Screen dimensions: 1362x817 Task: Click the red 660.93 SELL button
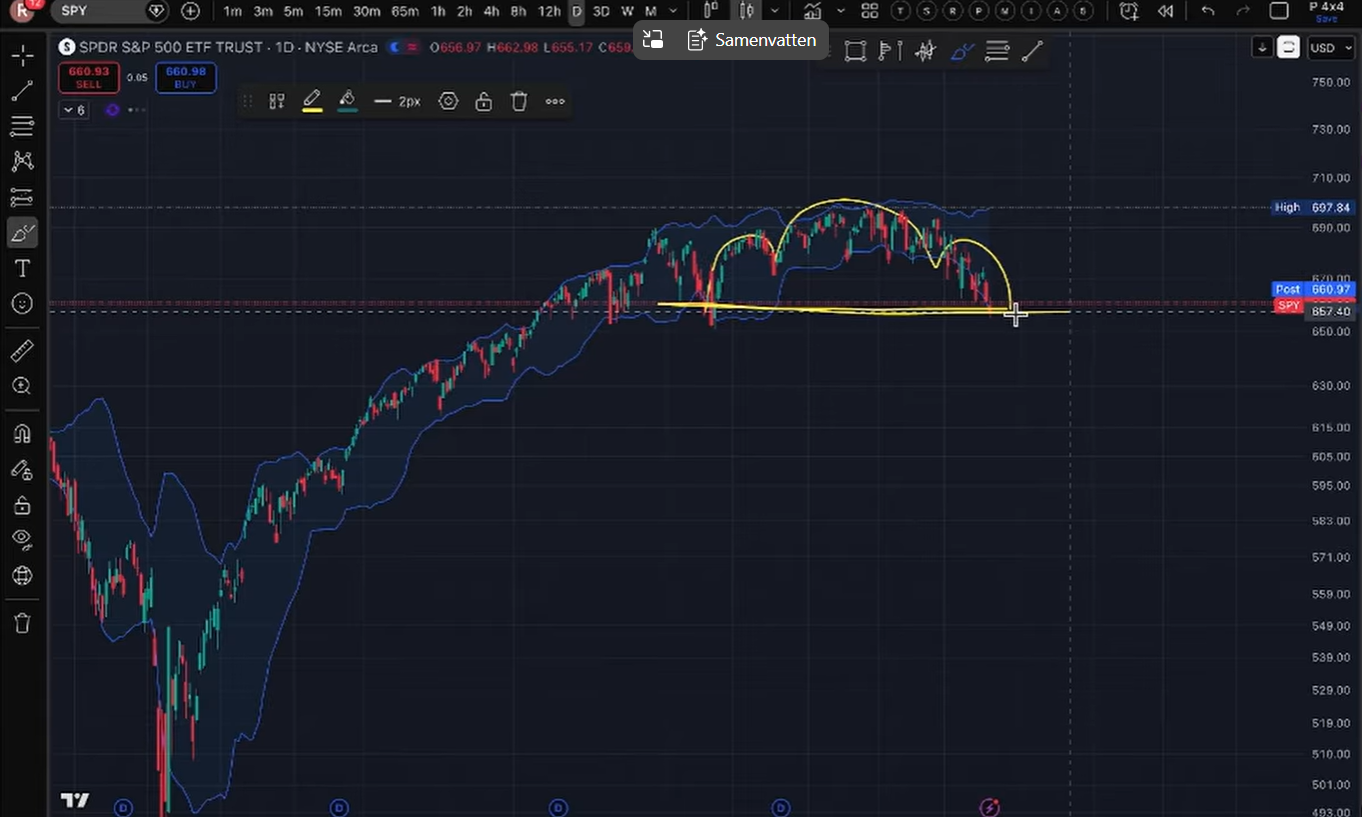[88, 78]
